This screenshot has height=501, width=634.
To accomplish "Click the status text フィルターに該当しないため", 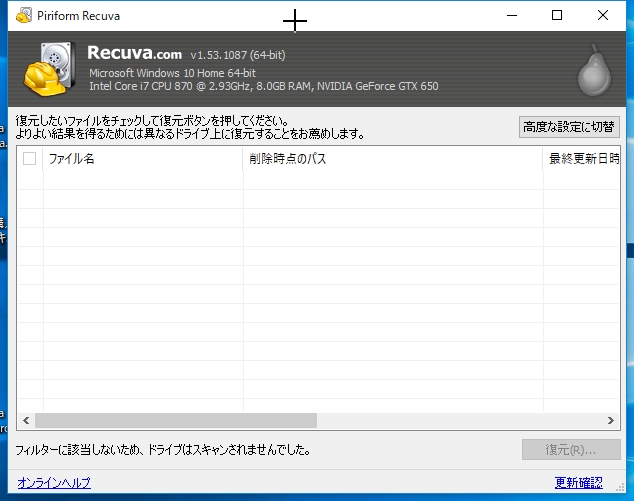I will 163,450.
